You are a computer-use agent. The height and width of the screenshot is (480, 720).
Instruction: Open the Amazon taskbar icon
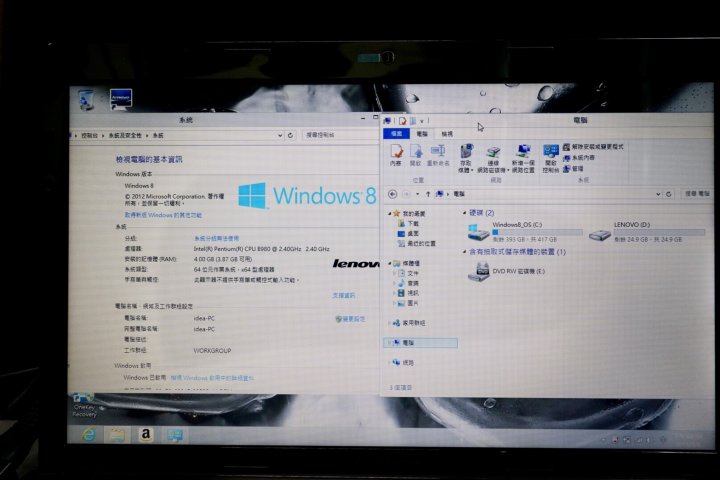(146, 435)
